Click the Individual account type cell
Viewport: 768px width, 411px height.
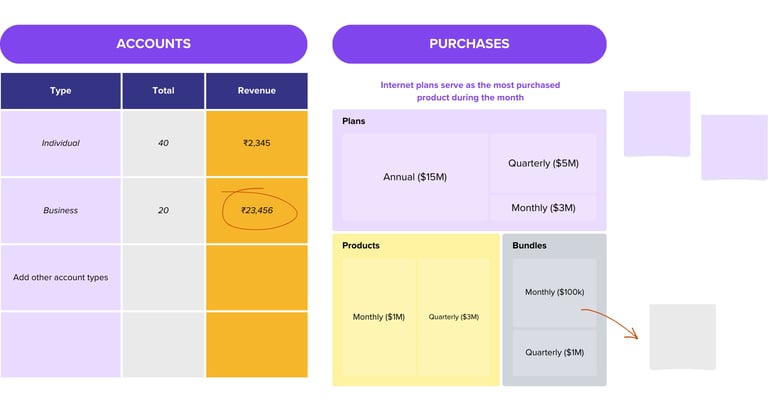(61, 143)
